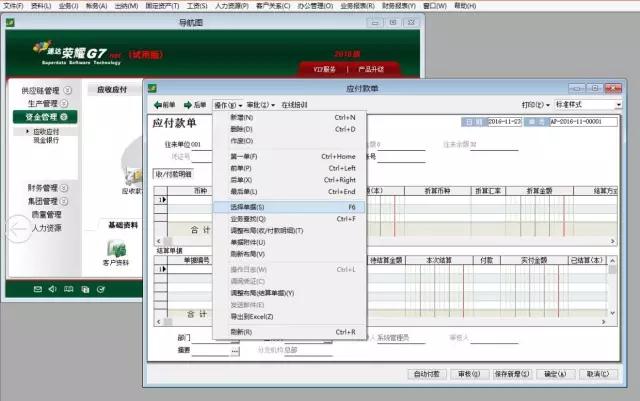
Task: Expand 供应链管理 section chevron
Action: [68, 90]
